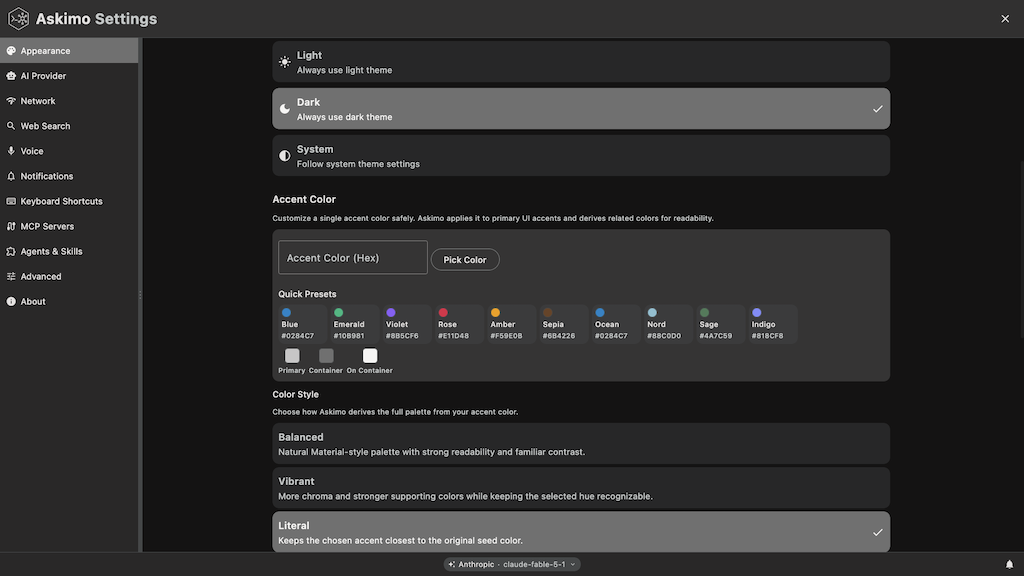The image size is (1024, 576).
Task: Choose the Vibrant color style
Action: 581,488
